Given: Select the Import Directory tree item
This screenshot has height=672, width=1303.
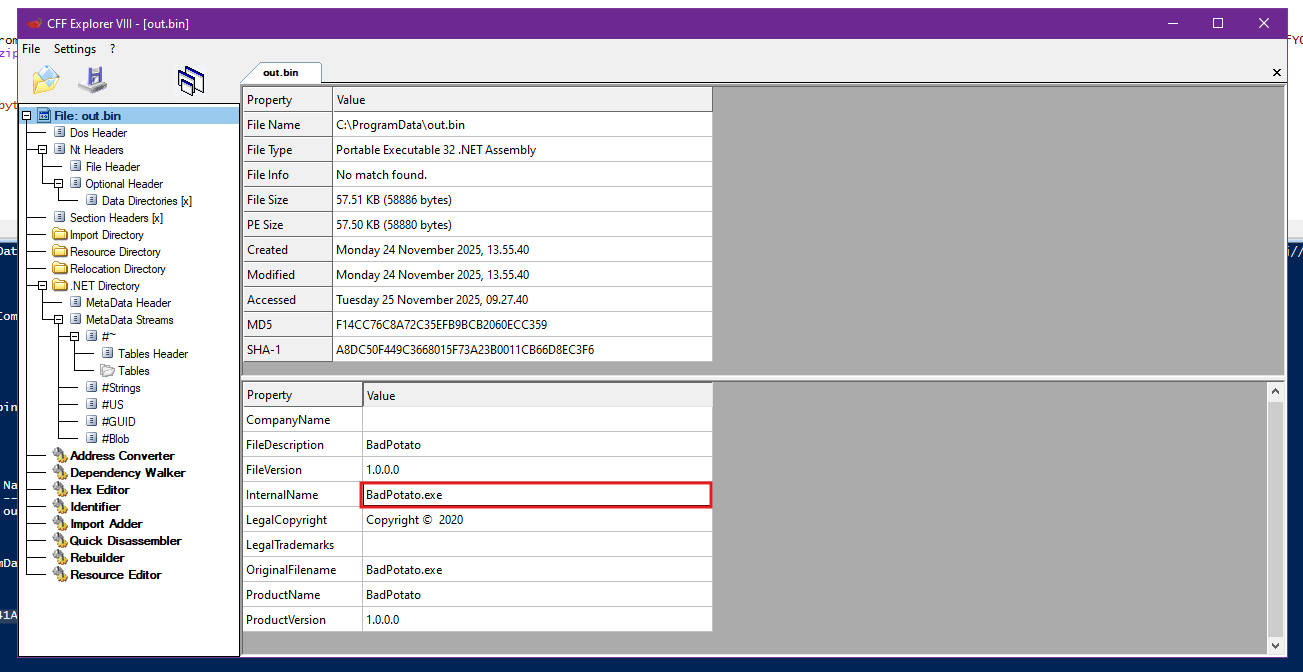Looking at the screenshot, I should [x=106, y=235].
